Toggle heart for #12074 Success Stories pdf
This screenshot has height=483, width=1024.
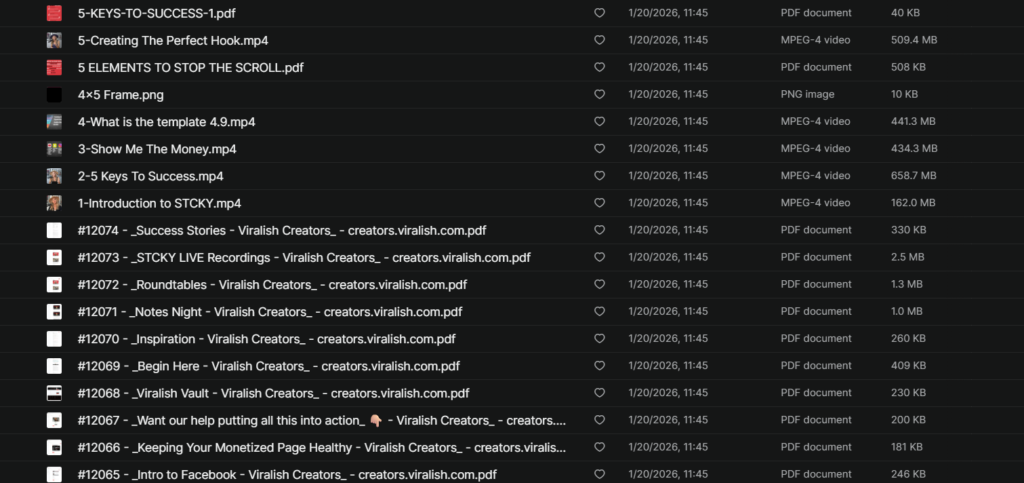(x=599, y=230)
